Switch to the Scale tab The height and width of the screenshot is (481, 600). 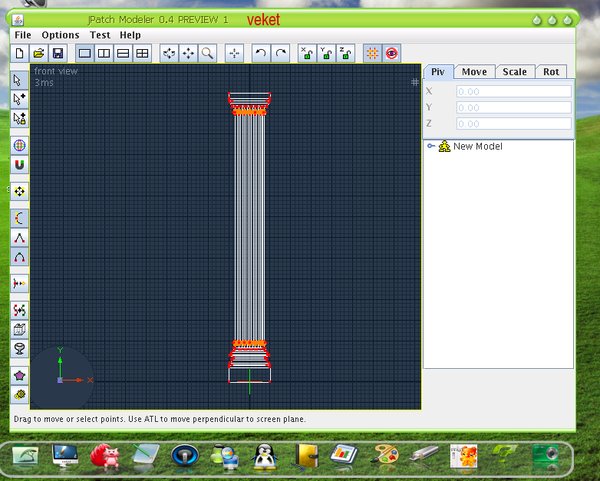tap(514, 72)
